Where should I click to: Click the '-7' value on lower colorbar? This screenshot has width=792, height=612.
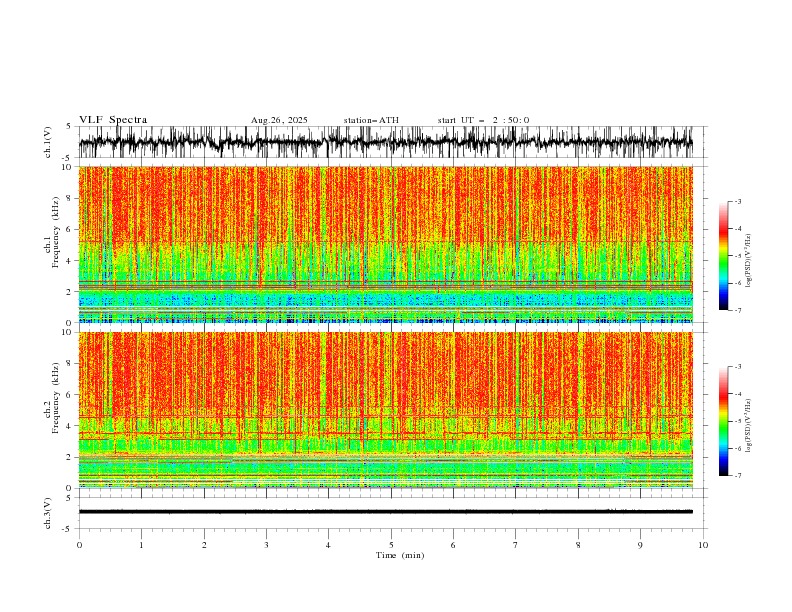tap(737, 476)
